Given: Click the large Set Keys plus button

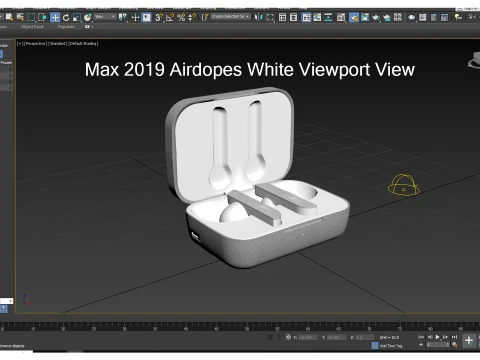Looking at the screenshot, I should click(469, 341).
